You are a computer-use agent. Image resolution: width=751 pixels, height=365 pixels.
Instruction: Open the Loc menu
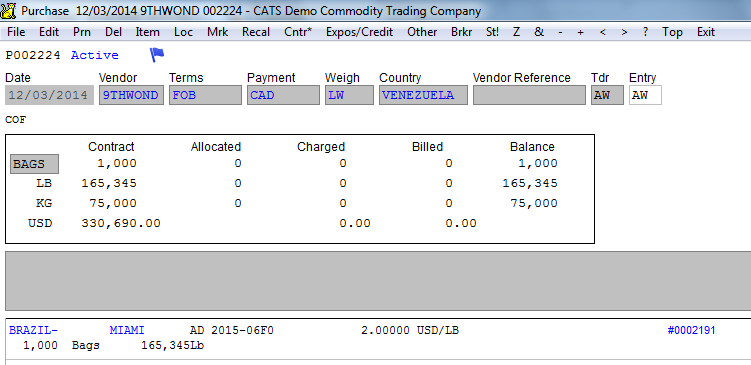[x=183, y=32]
